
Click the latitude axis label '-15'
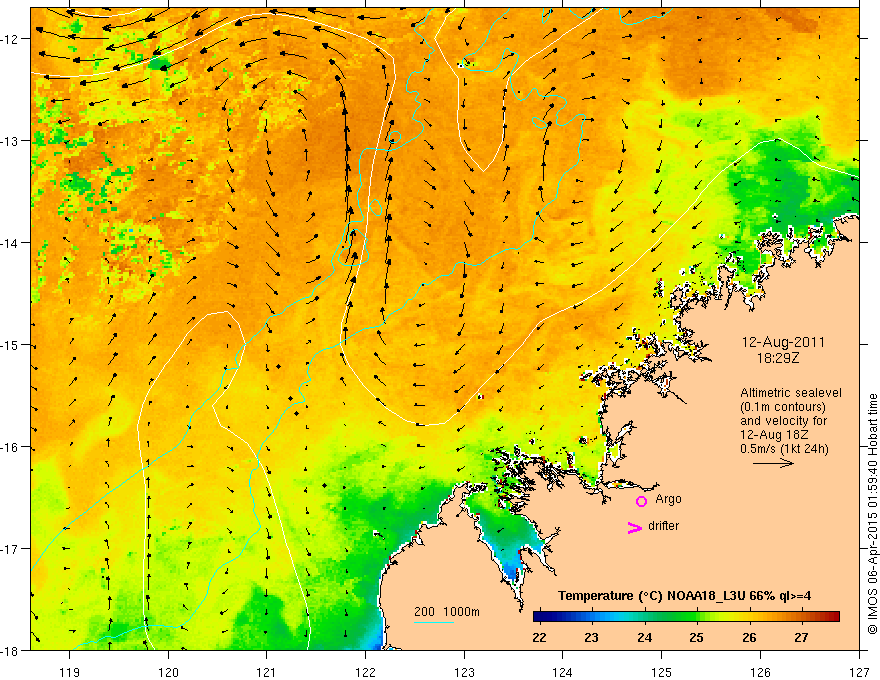click(11, 345)
